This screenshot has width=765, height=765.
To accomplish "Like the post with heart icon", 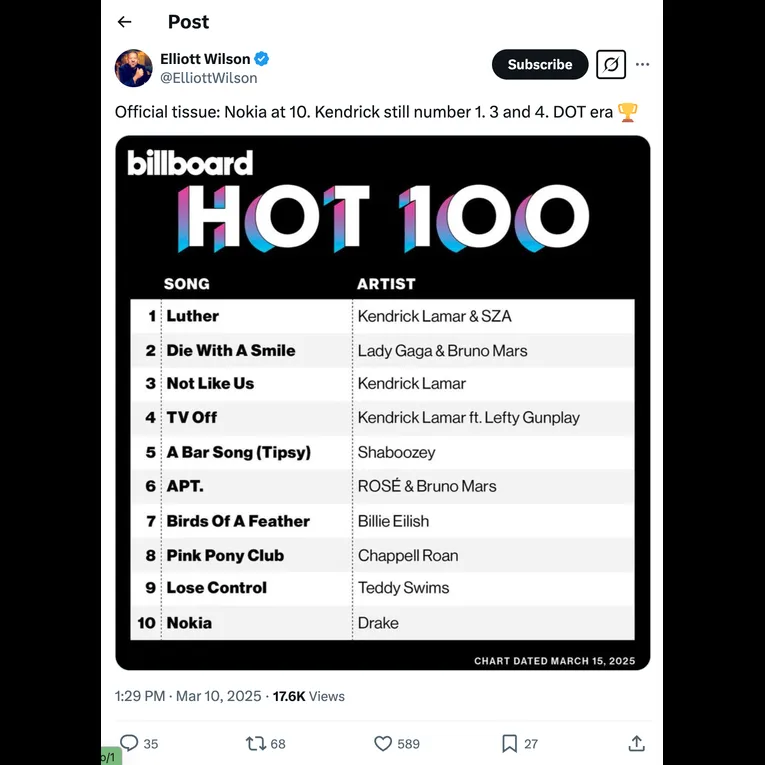I will coord(383,743).
